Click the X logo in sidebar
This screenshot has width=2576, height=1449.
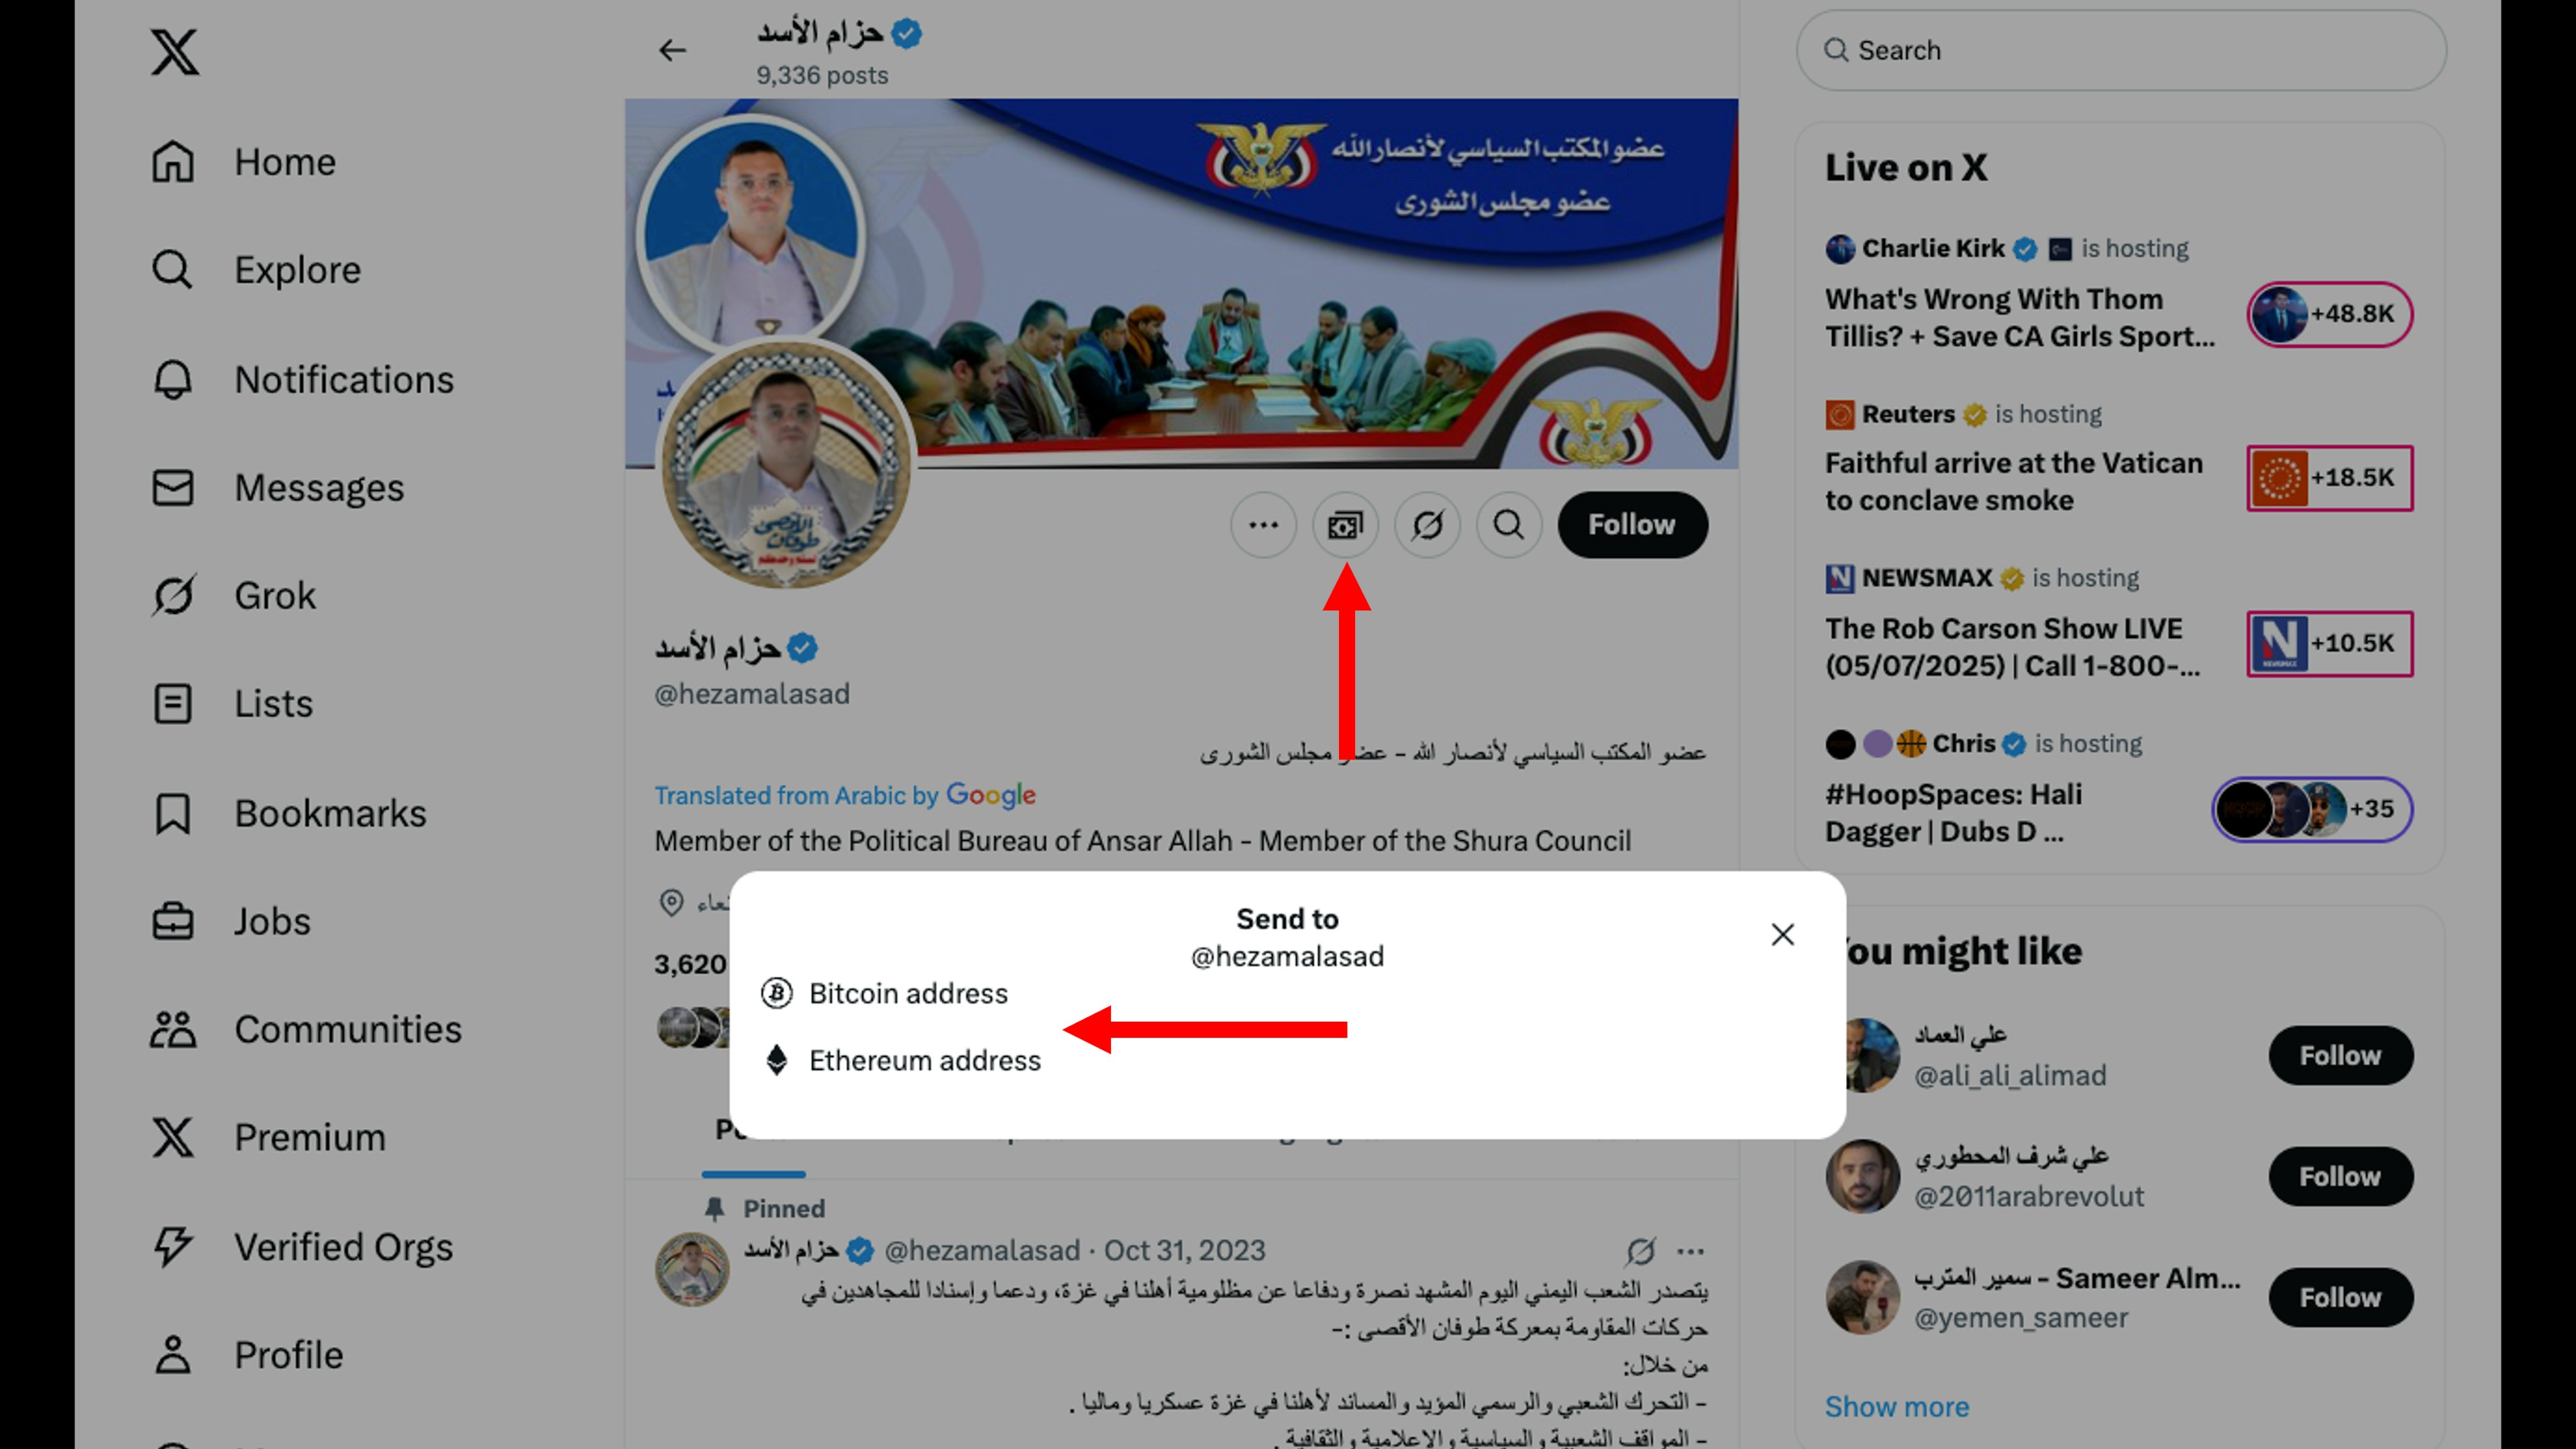175,51
